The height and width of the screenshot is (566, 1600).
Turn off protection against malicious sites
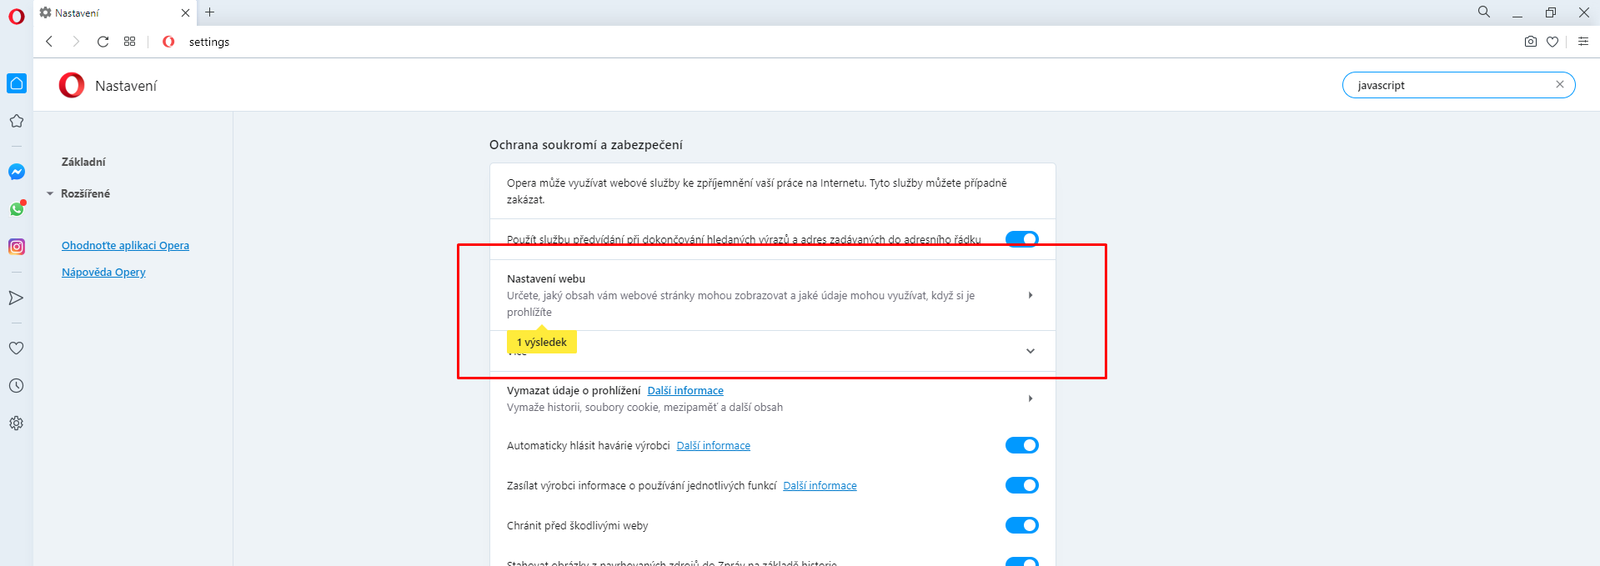(1021, 525)
